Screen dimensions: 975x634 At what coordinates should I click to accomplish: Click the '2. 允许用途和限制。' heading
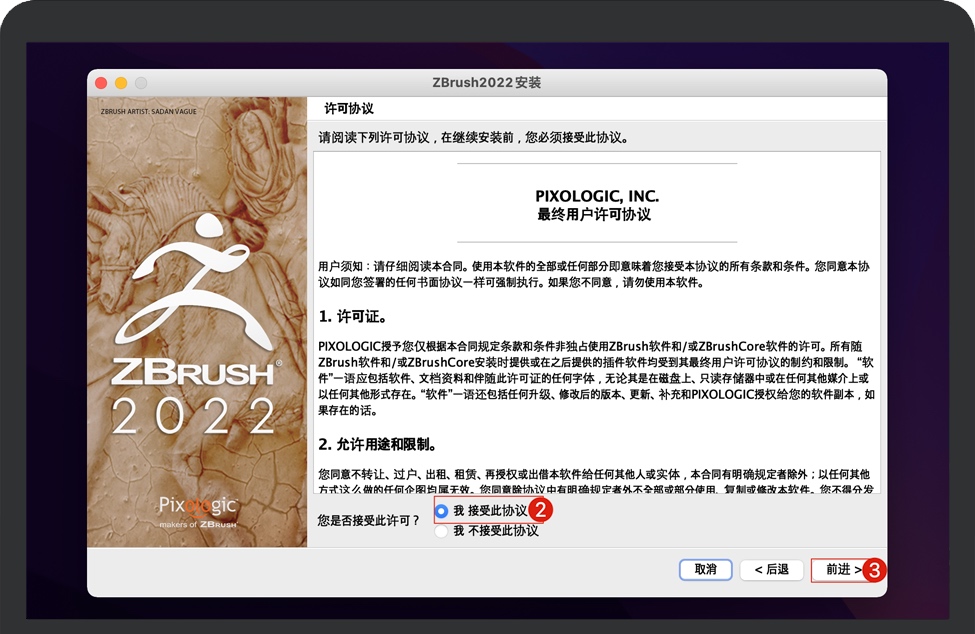coord(378,444)
